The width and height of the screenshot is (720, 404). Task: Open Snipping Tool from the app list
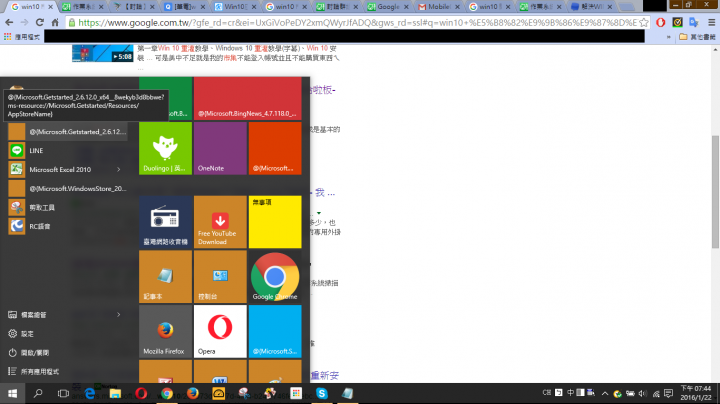[x=67, y=208]
